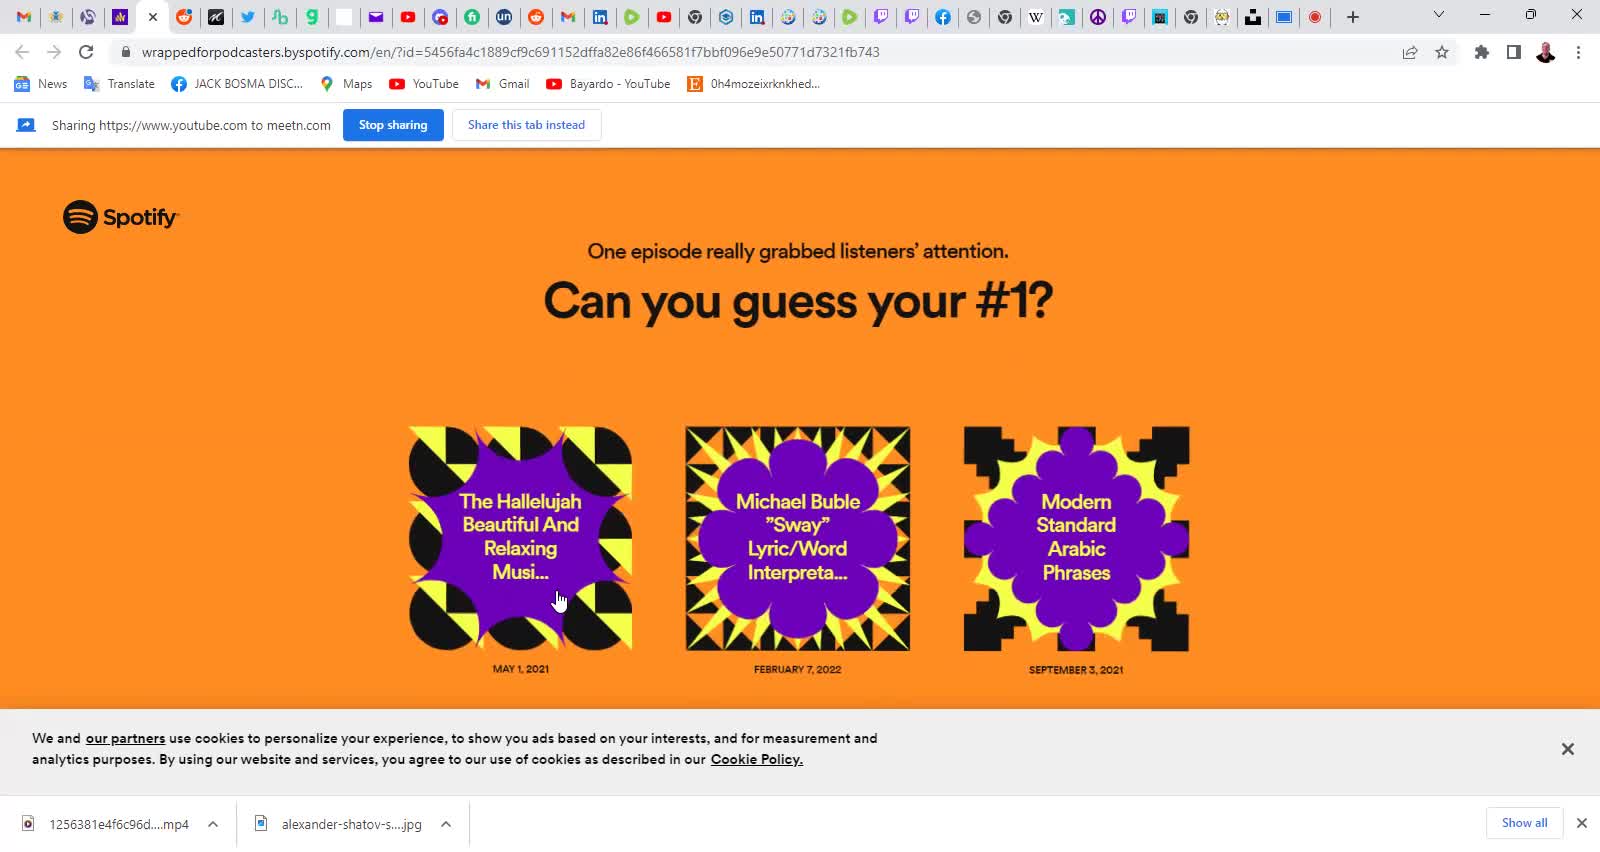This screenshot has height=852, width=1600.
Task: Expand options for the mp4 download
Action: point(213,824)
